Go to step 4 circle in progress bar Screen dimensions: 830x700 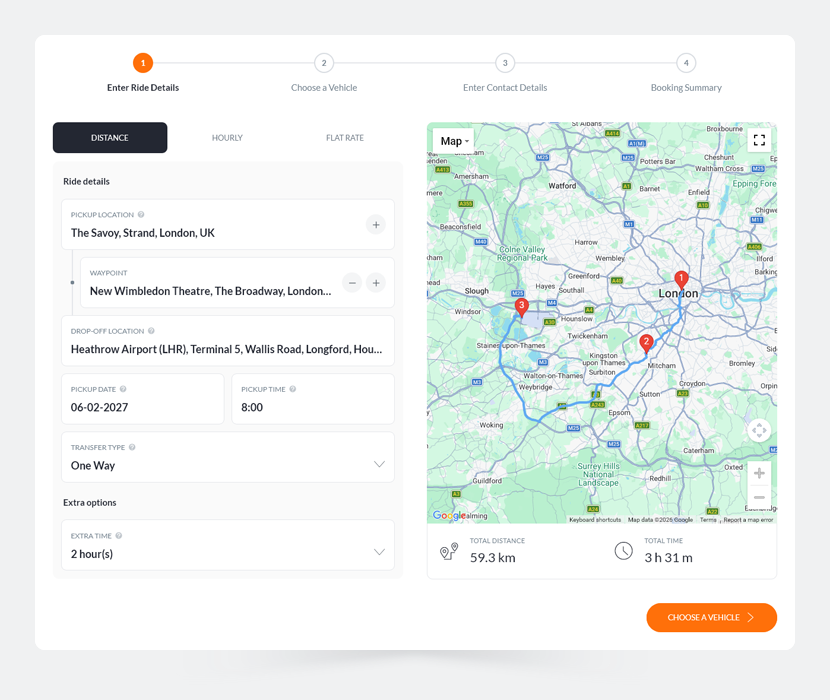coord(686,63)
